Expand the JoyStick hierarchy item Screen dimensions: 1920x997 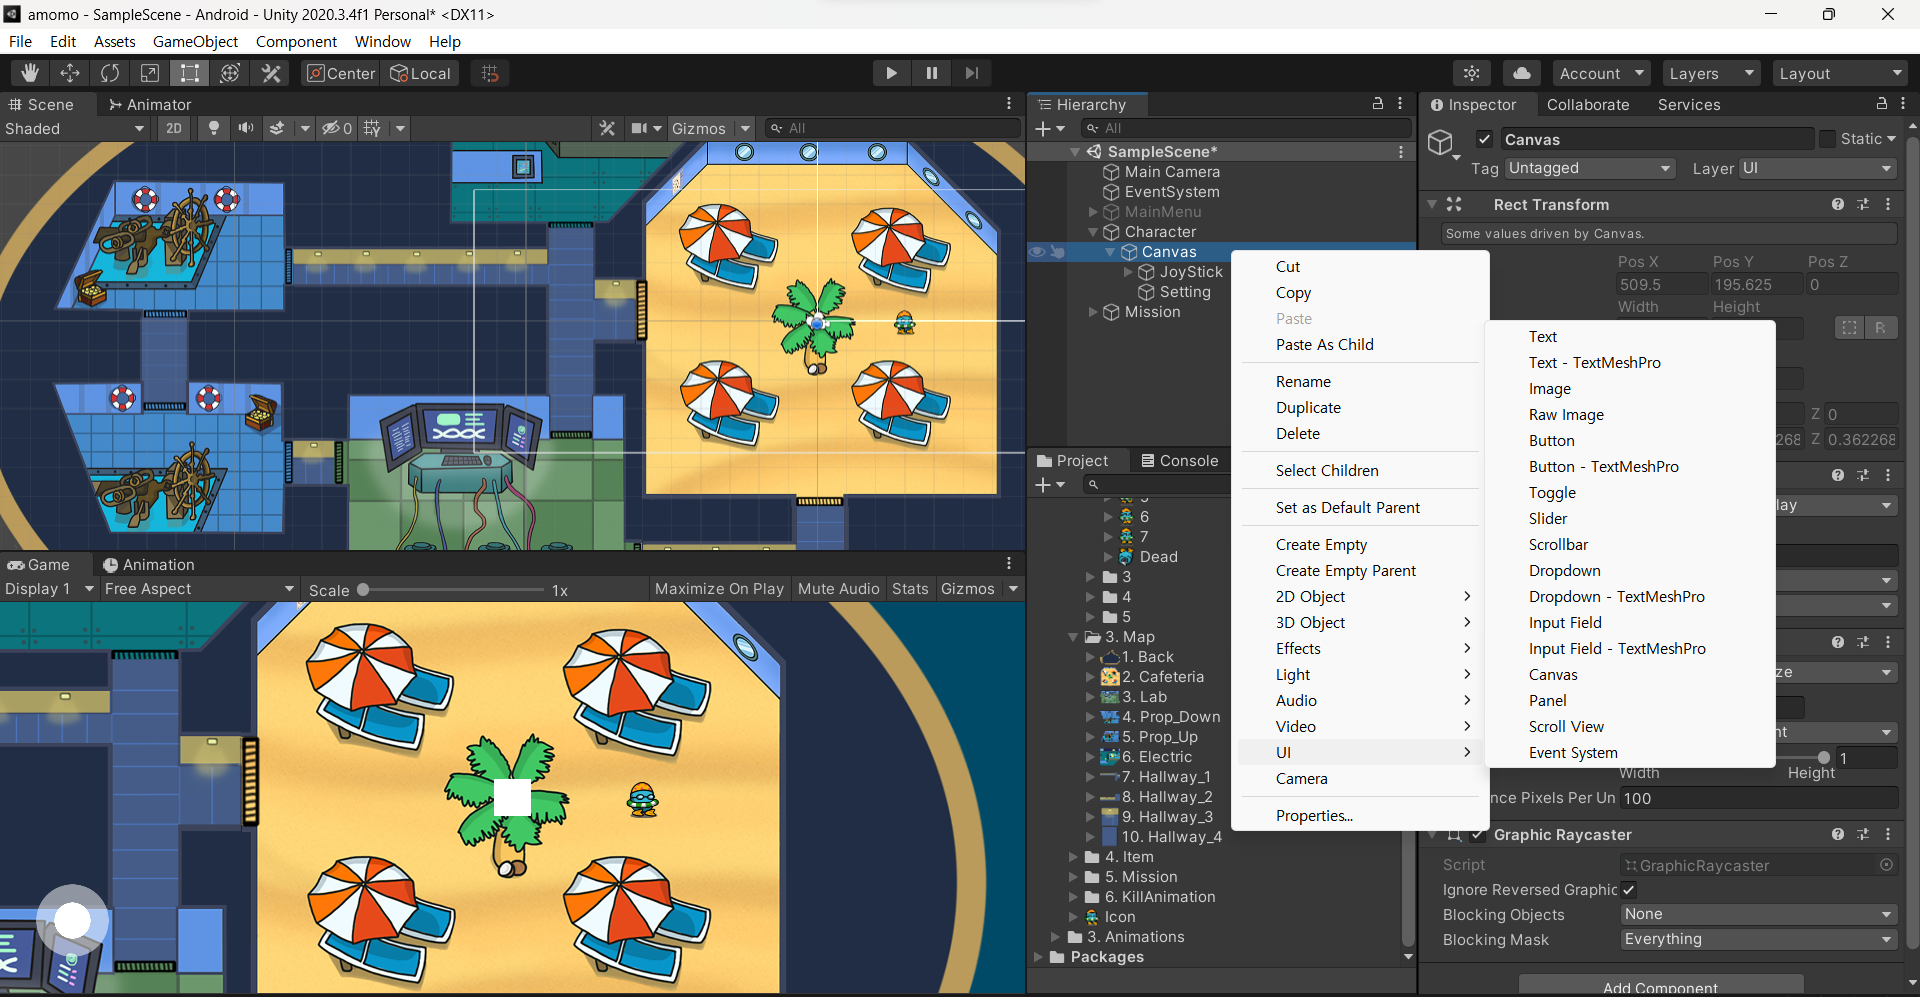[x=1128, y=272]
